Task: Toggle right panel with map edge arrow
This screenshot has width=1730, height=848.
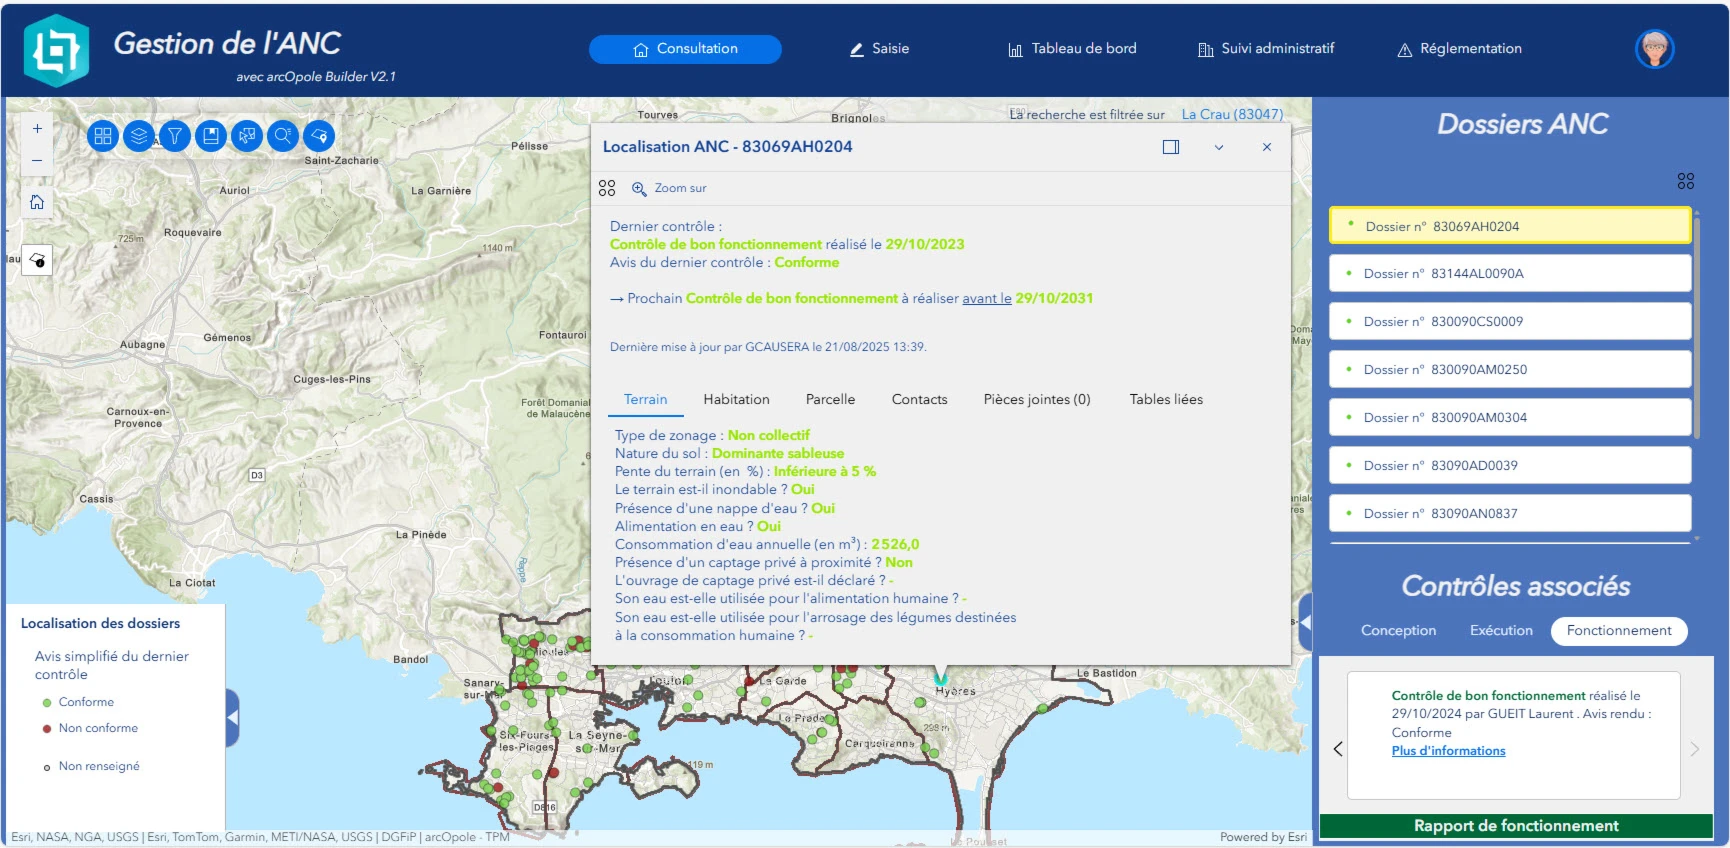Action: pos(1304,621)
